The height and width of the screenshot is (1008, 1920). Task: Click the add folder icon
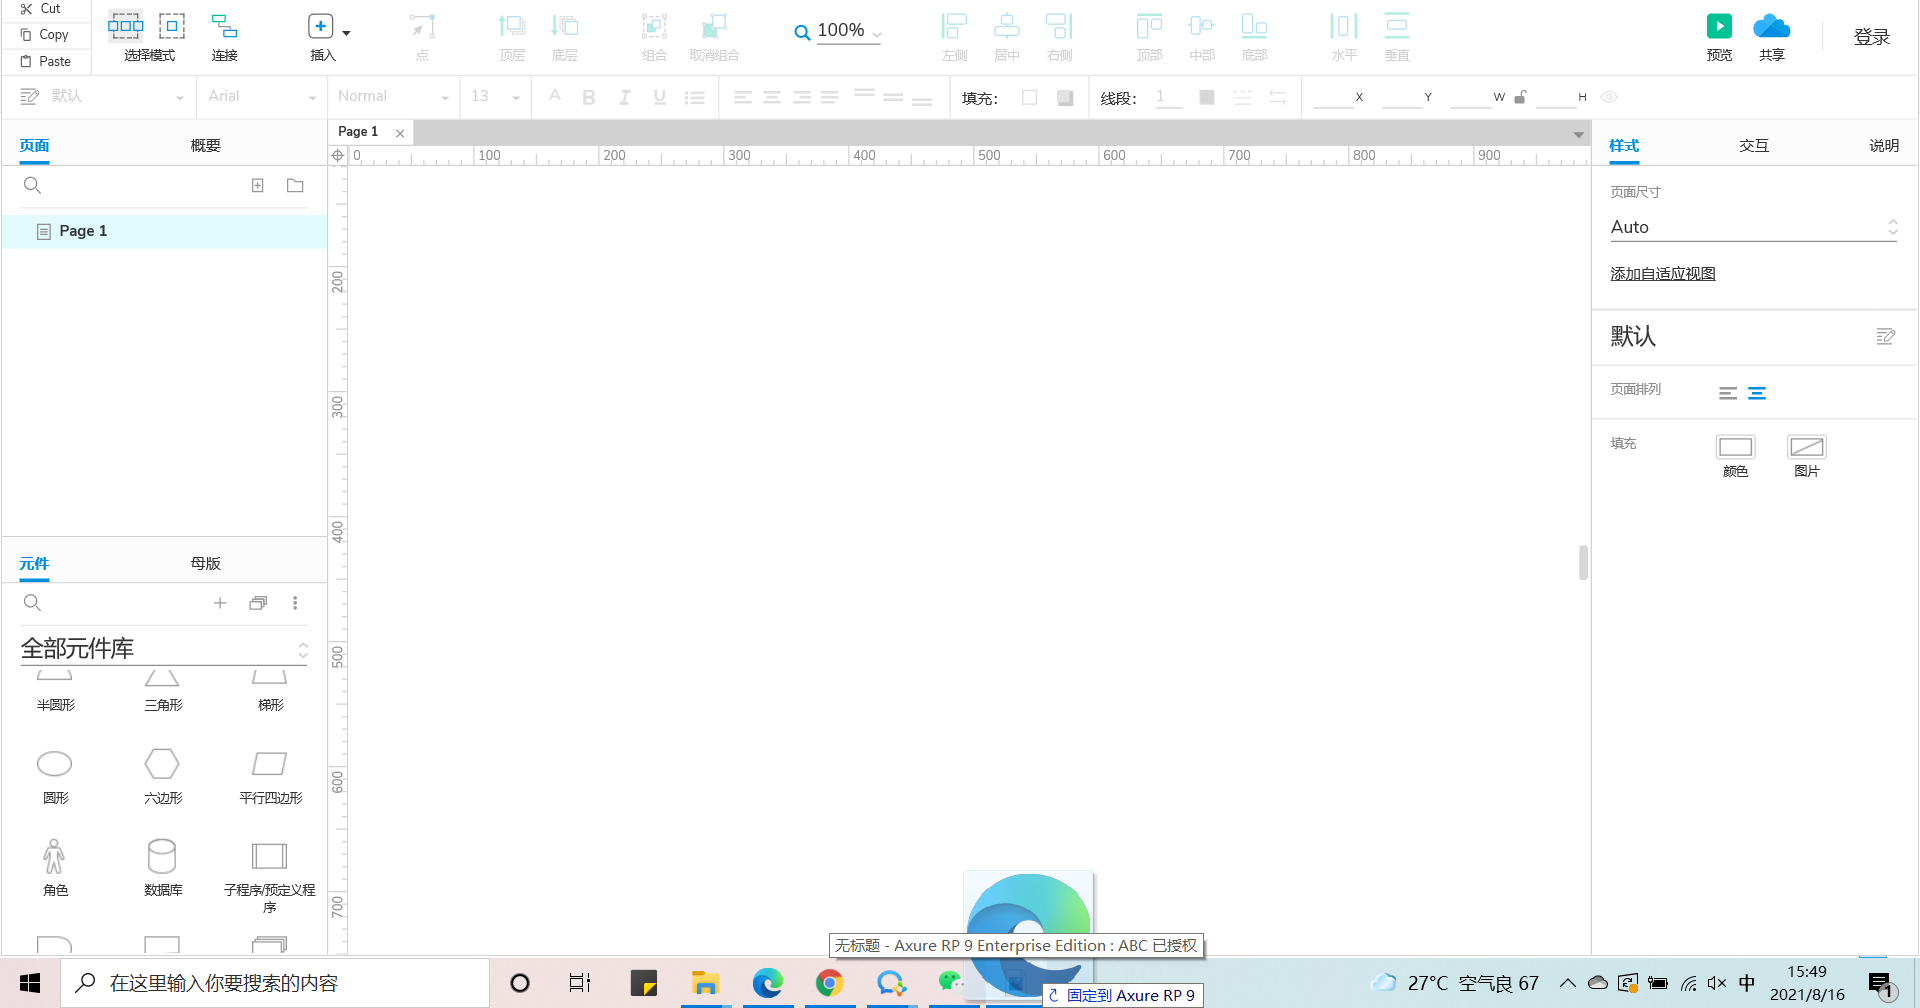pyautogui.click(x=295, y=185)
